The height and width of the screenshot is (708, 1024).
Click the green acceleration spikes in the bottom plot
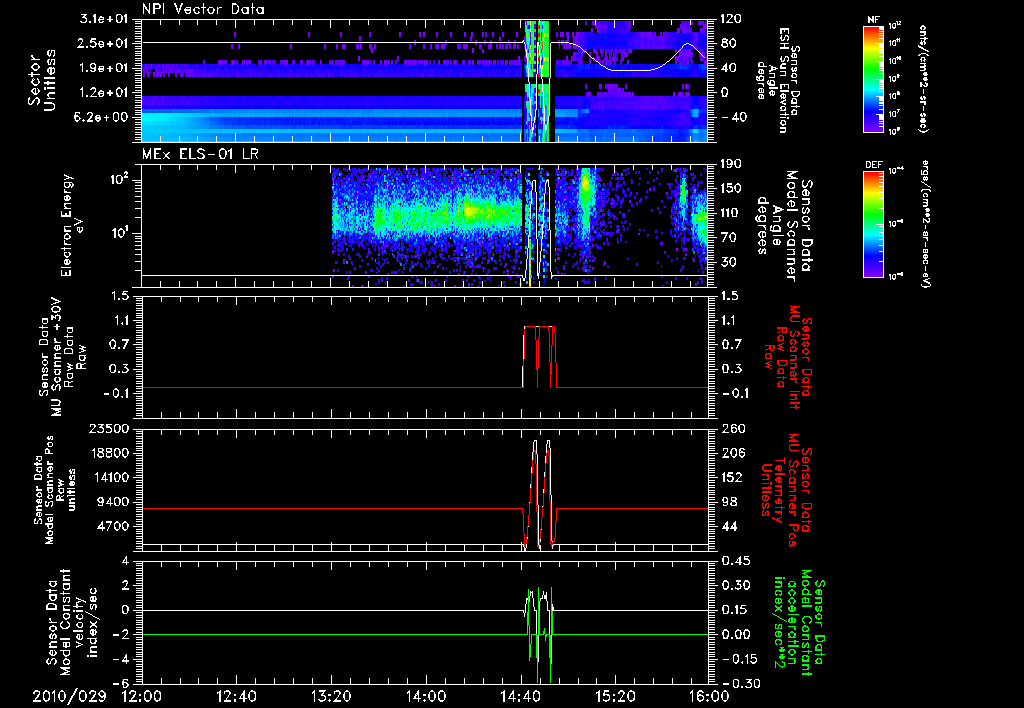(540, 635)
